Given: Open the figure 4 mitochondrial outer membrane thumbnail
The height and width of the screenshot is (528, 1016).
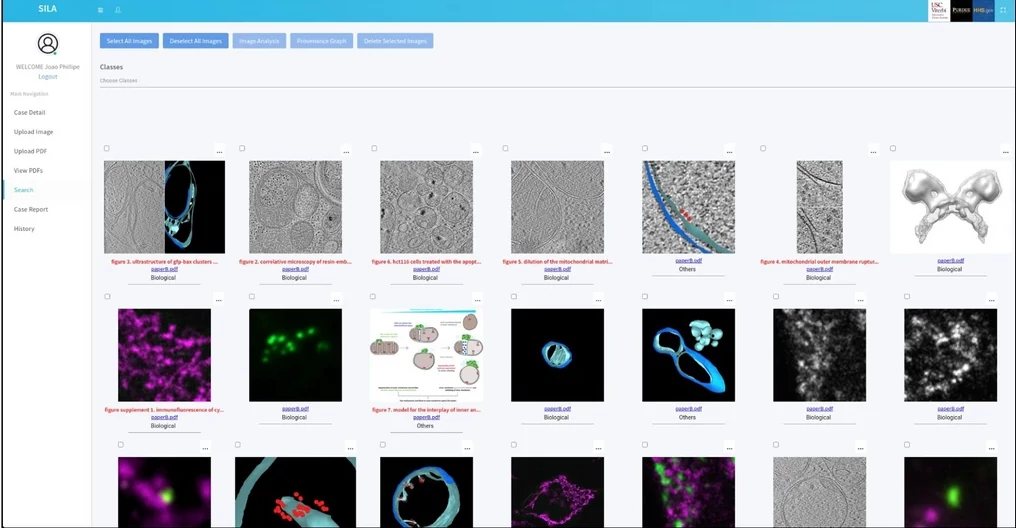Looking at the screenshot, I should click(820, 207).
